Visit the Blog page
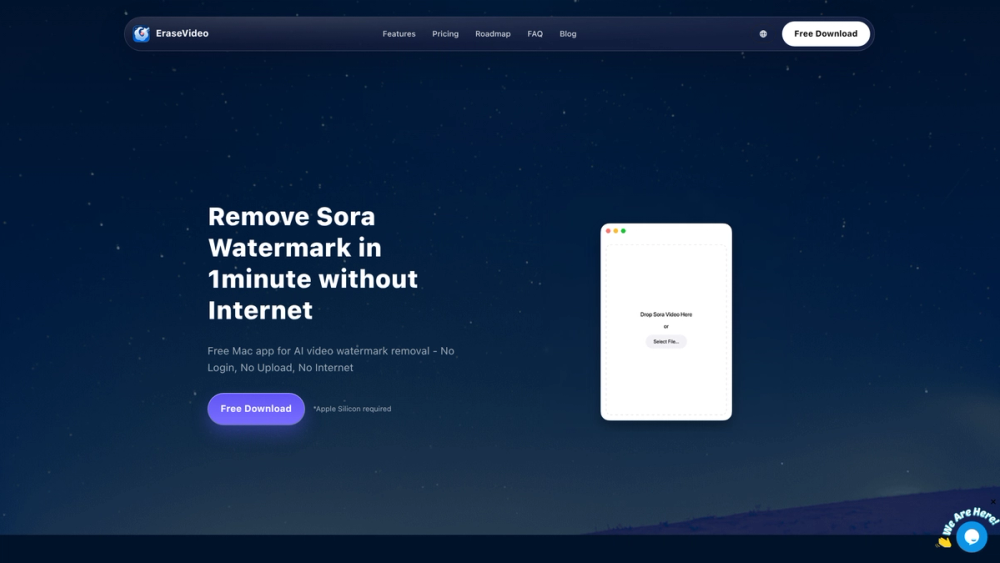Image resolution: width=1000 pixels, height=563 pixels. coord(568,34)
